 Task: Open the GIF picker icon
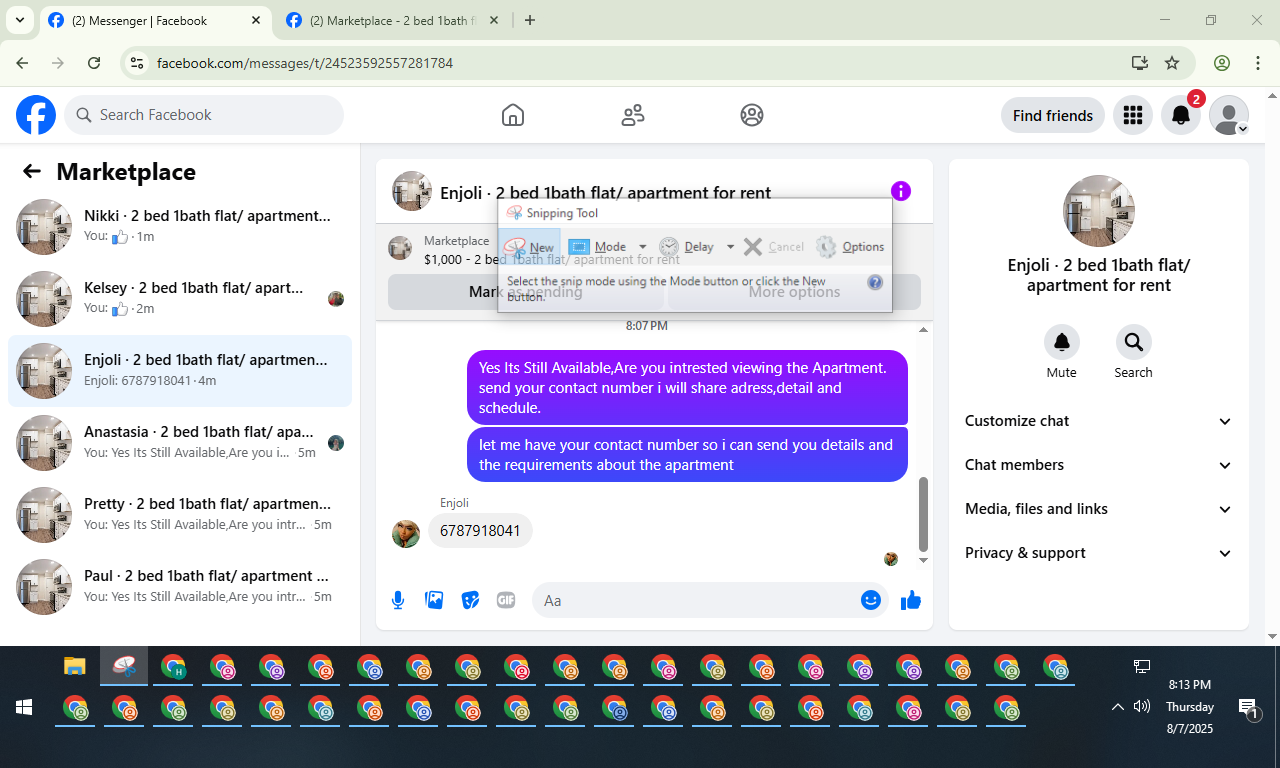(x=506, y=600)
